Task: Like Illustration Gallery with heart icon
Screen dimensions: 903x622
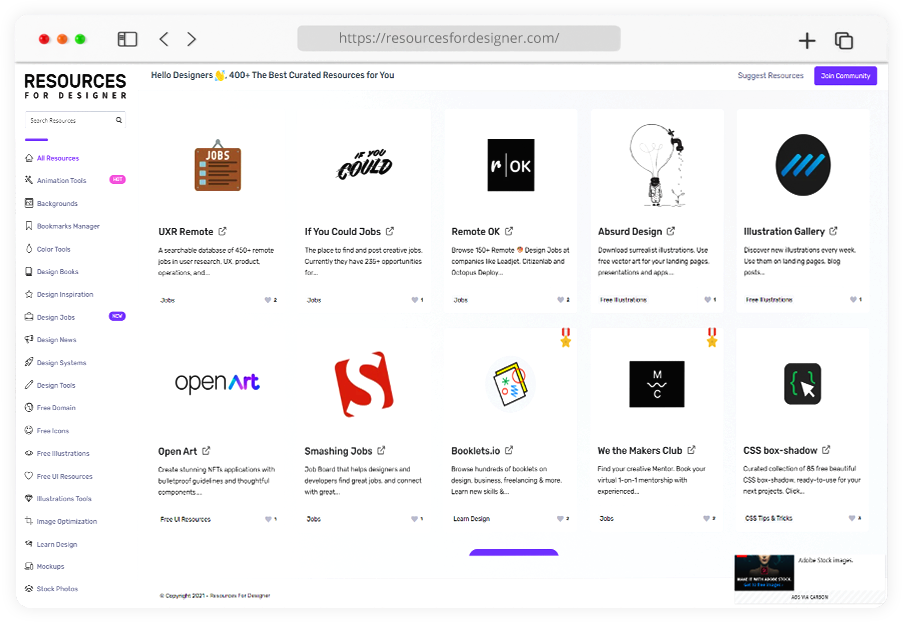Action: 853,299
